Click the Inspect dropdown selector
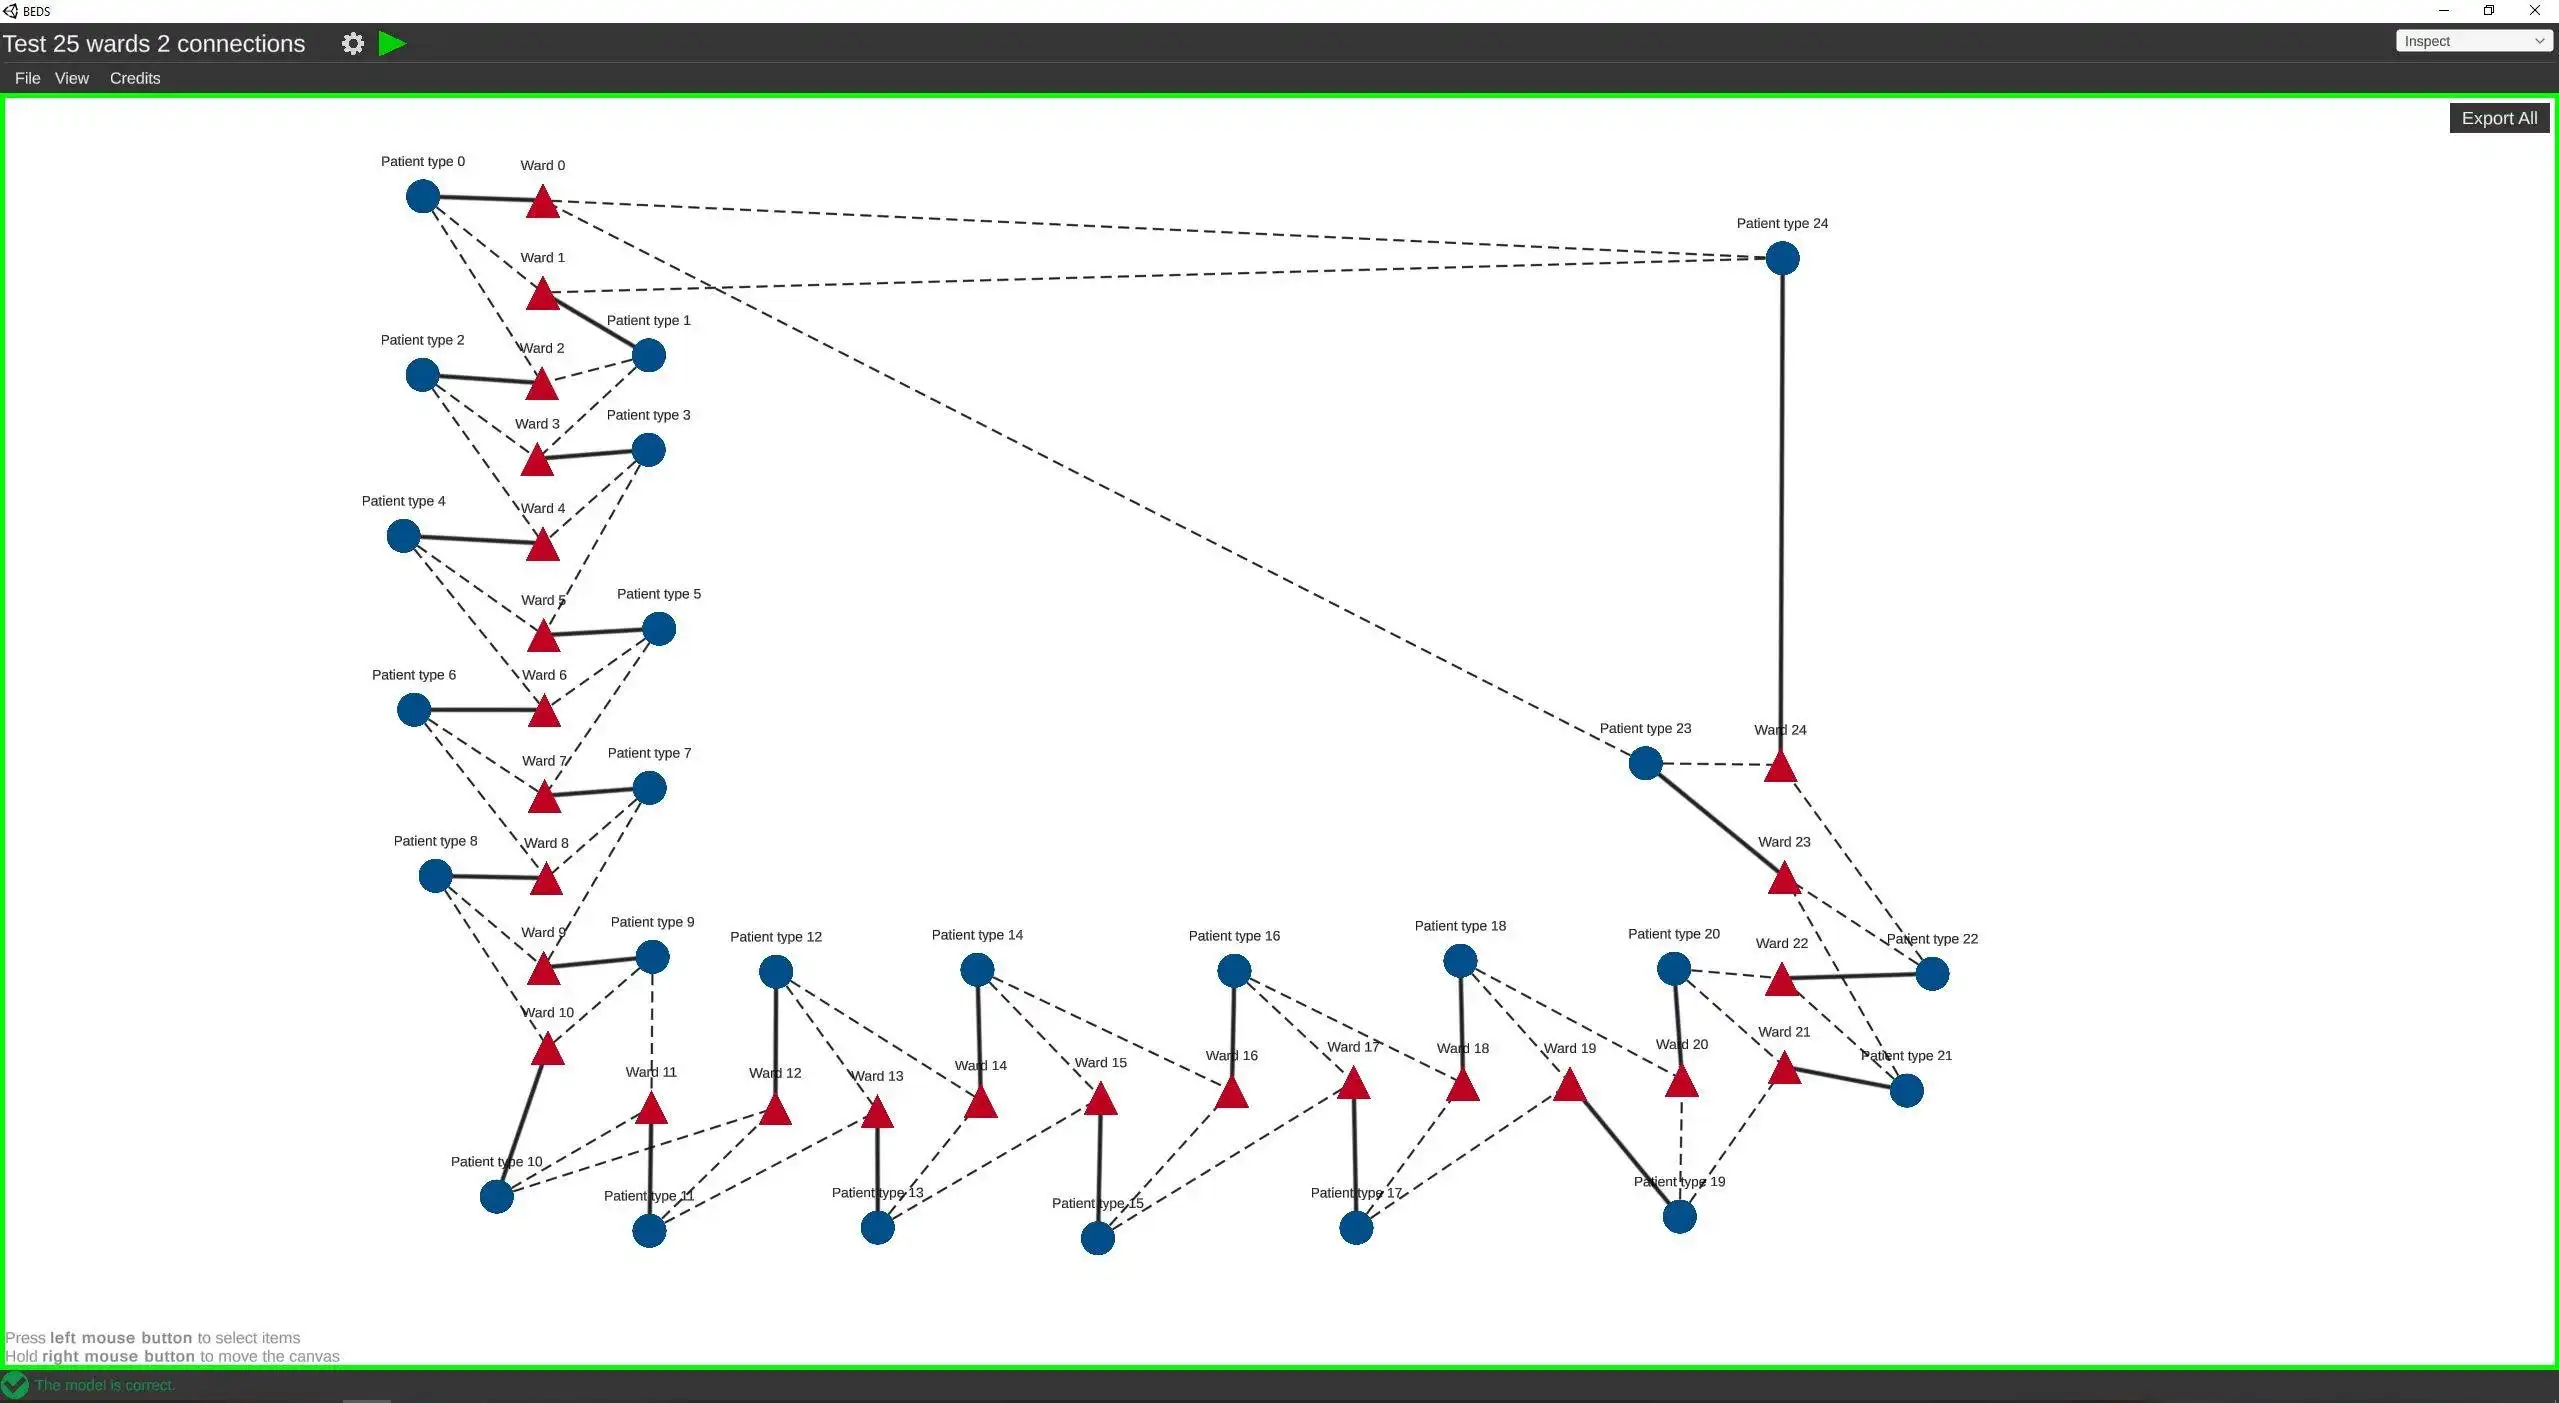Viewport: 2559px width, 1403px height. pyautogui.click(x=2471, y=41)
